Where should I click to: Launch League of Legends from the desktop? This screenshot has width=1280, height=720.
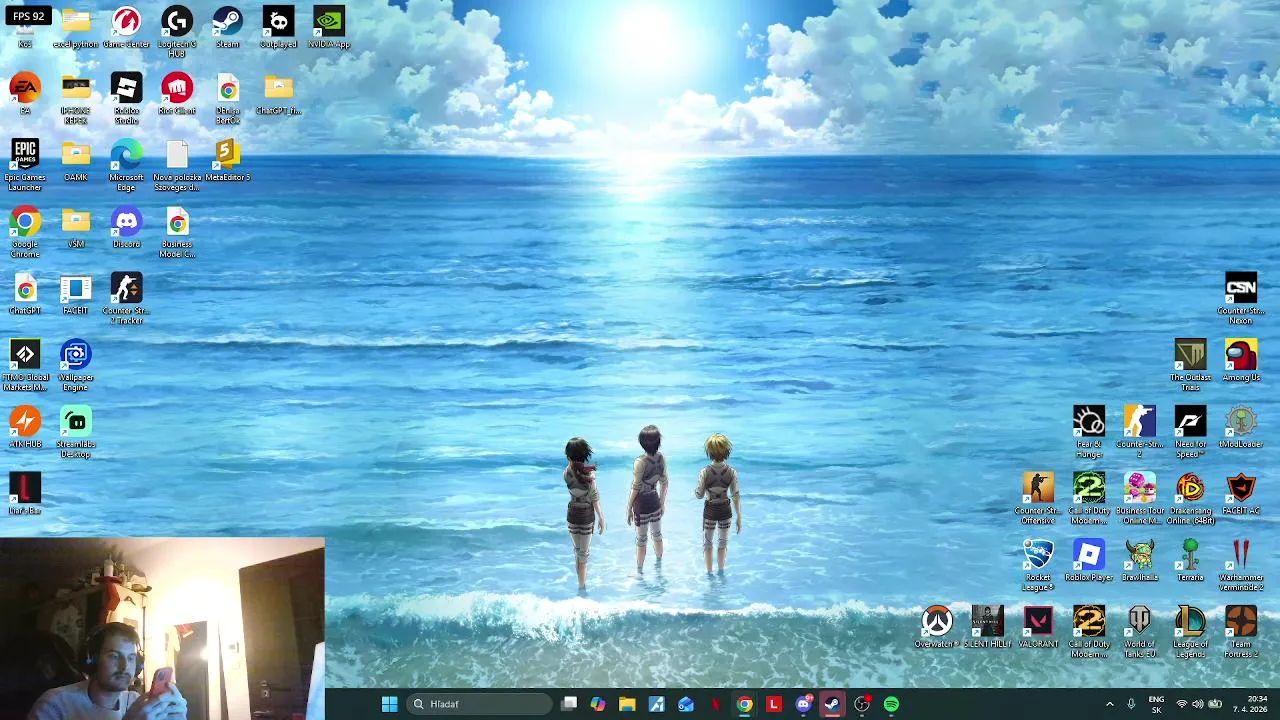click(1190, 632)
